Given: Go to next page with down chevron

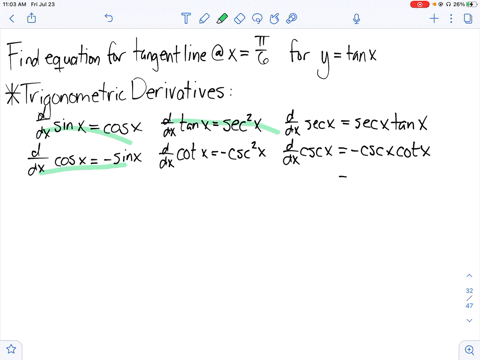Looking at the screenshot, I should click(x=469, y=320).
